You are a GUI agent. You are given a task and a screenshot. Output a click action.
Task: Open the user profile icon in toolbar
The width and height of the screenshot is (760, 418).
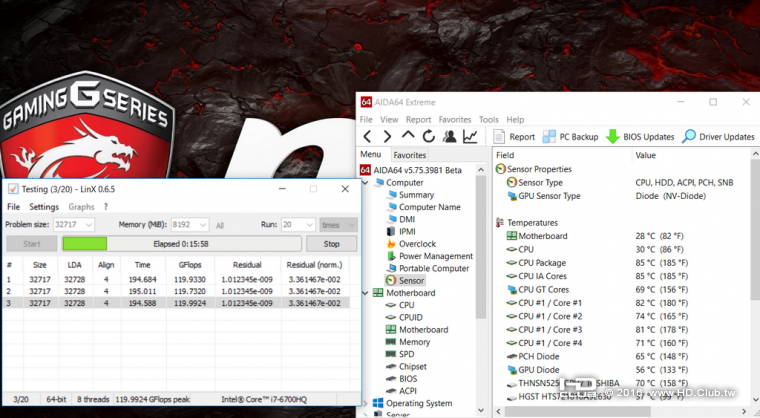click(449, 136)
